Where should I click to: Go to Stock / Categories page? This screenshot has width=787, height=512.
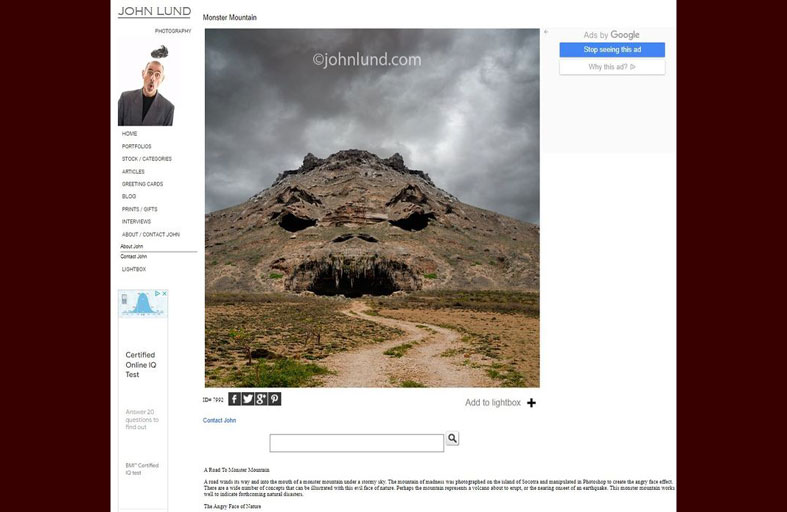147,159
